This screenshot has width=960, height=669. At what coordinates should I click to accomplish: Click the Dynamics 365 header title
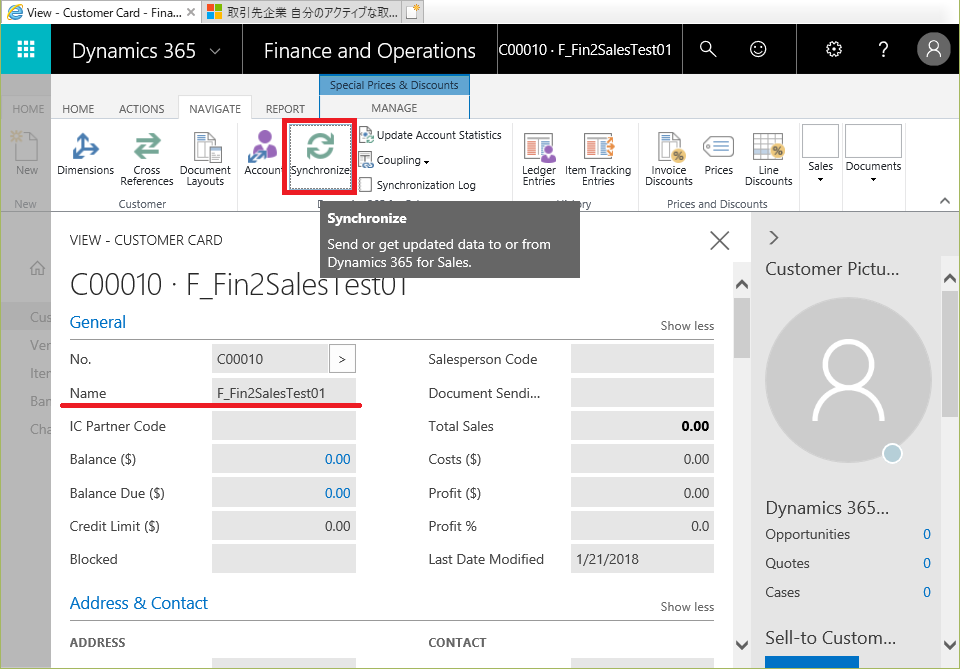tap(133, 51)
